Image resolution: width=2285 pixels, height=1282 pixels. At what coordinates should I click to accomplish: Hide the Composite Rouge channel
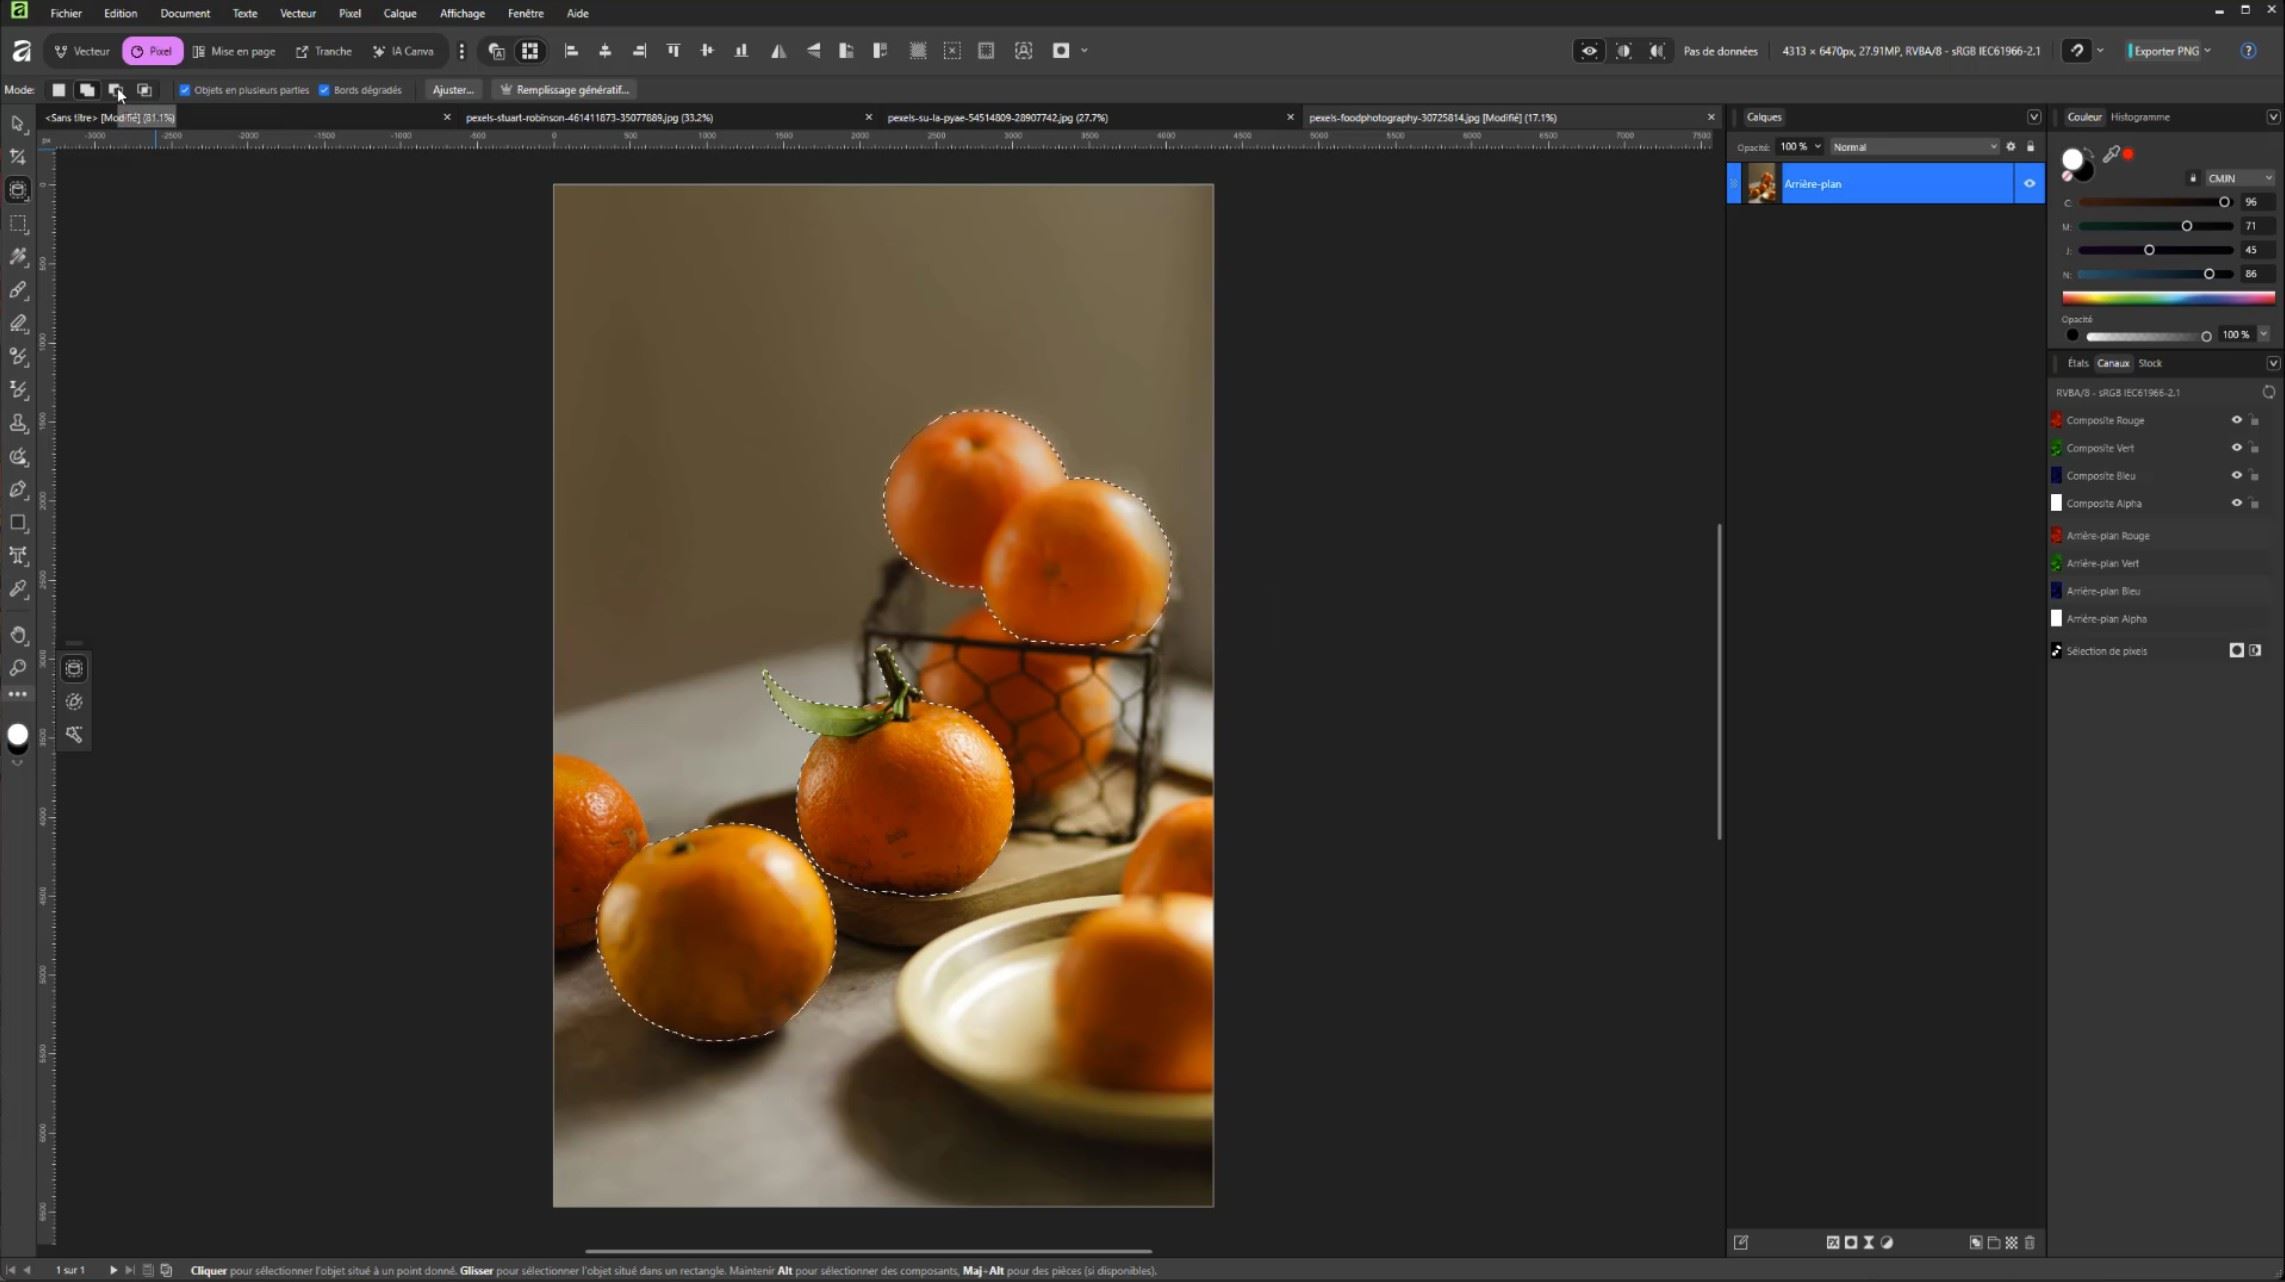[x=2236, y=420]
